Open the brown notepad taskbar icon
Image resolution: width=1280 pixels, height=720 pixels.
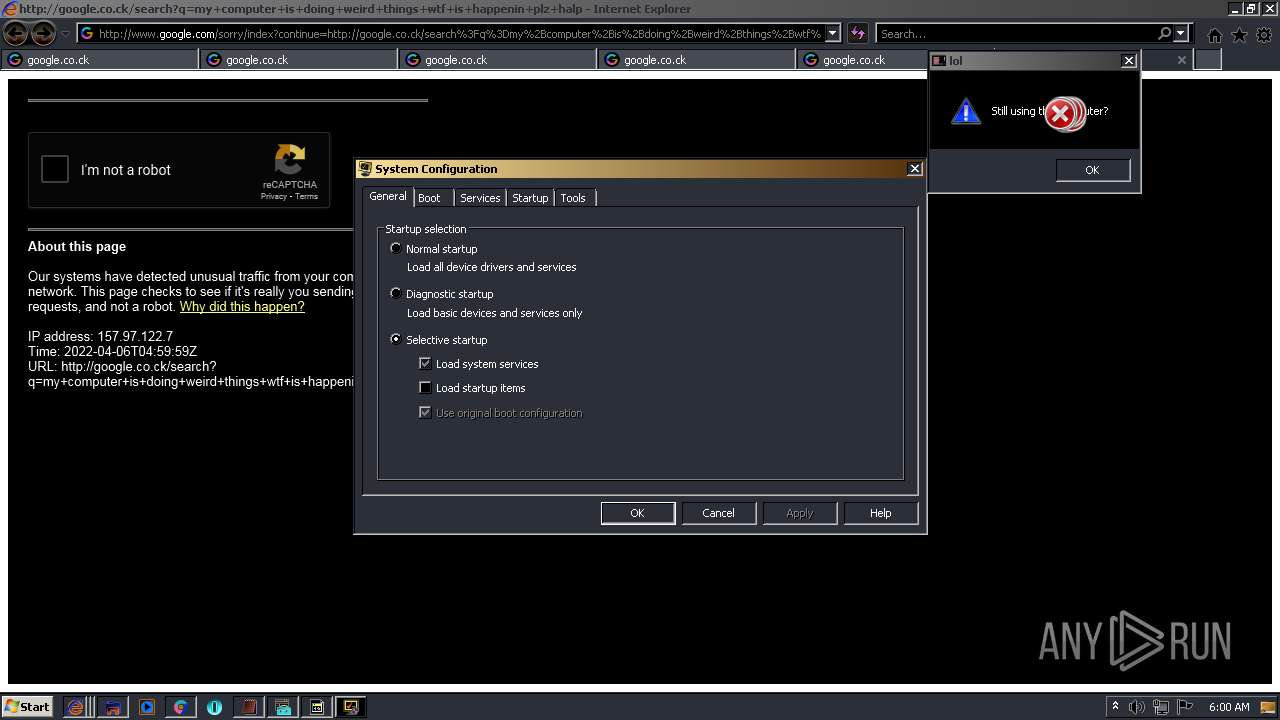pyautogui.click(x=249, y=707)
